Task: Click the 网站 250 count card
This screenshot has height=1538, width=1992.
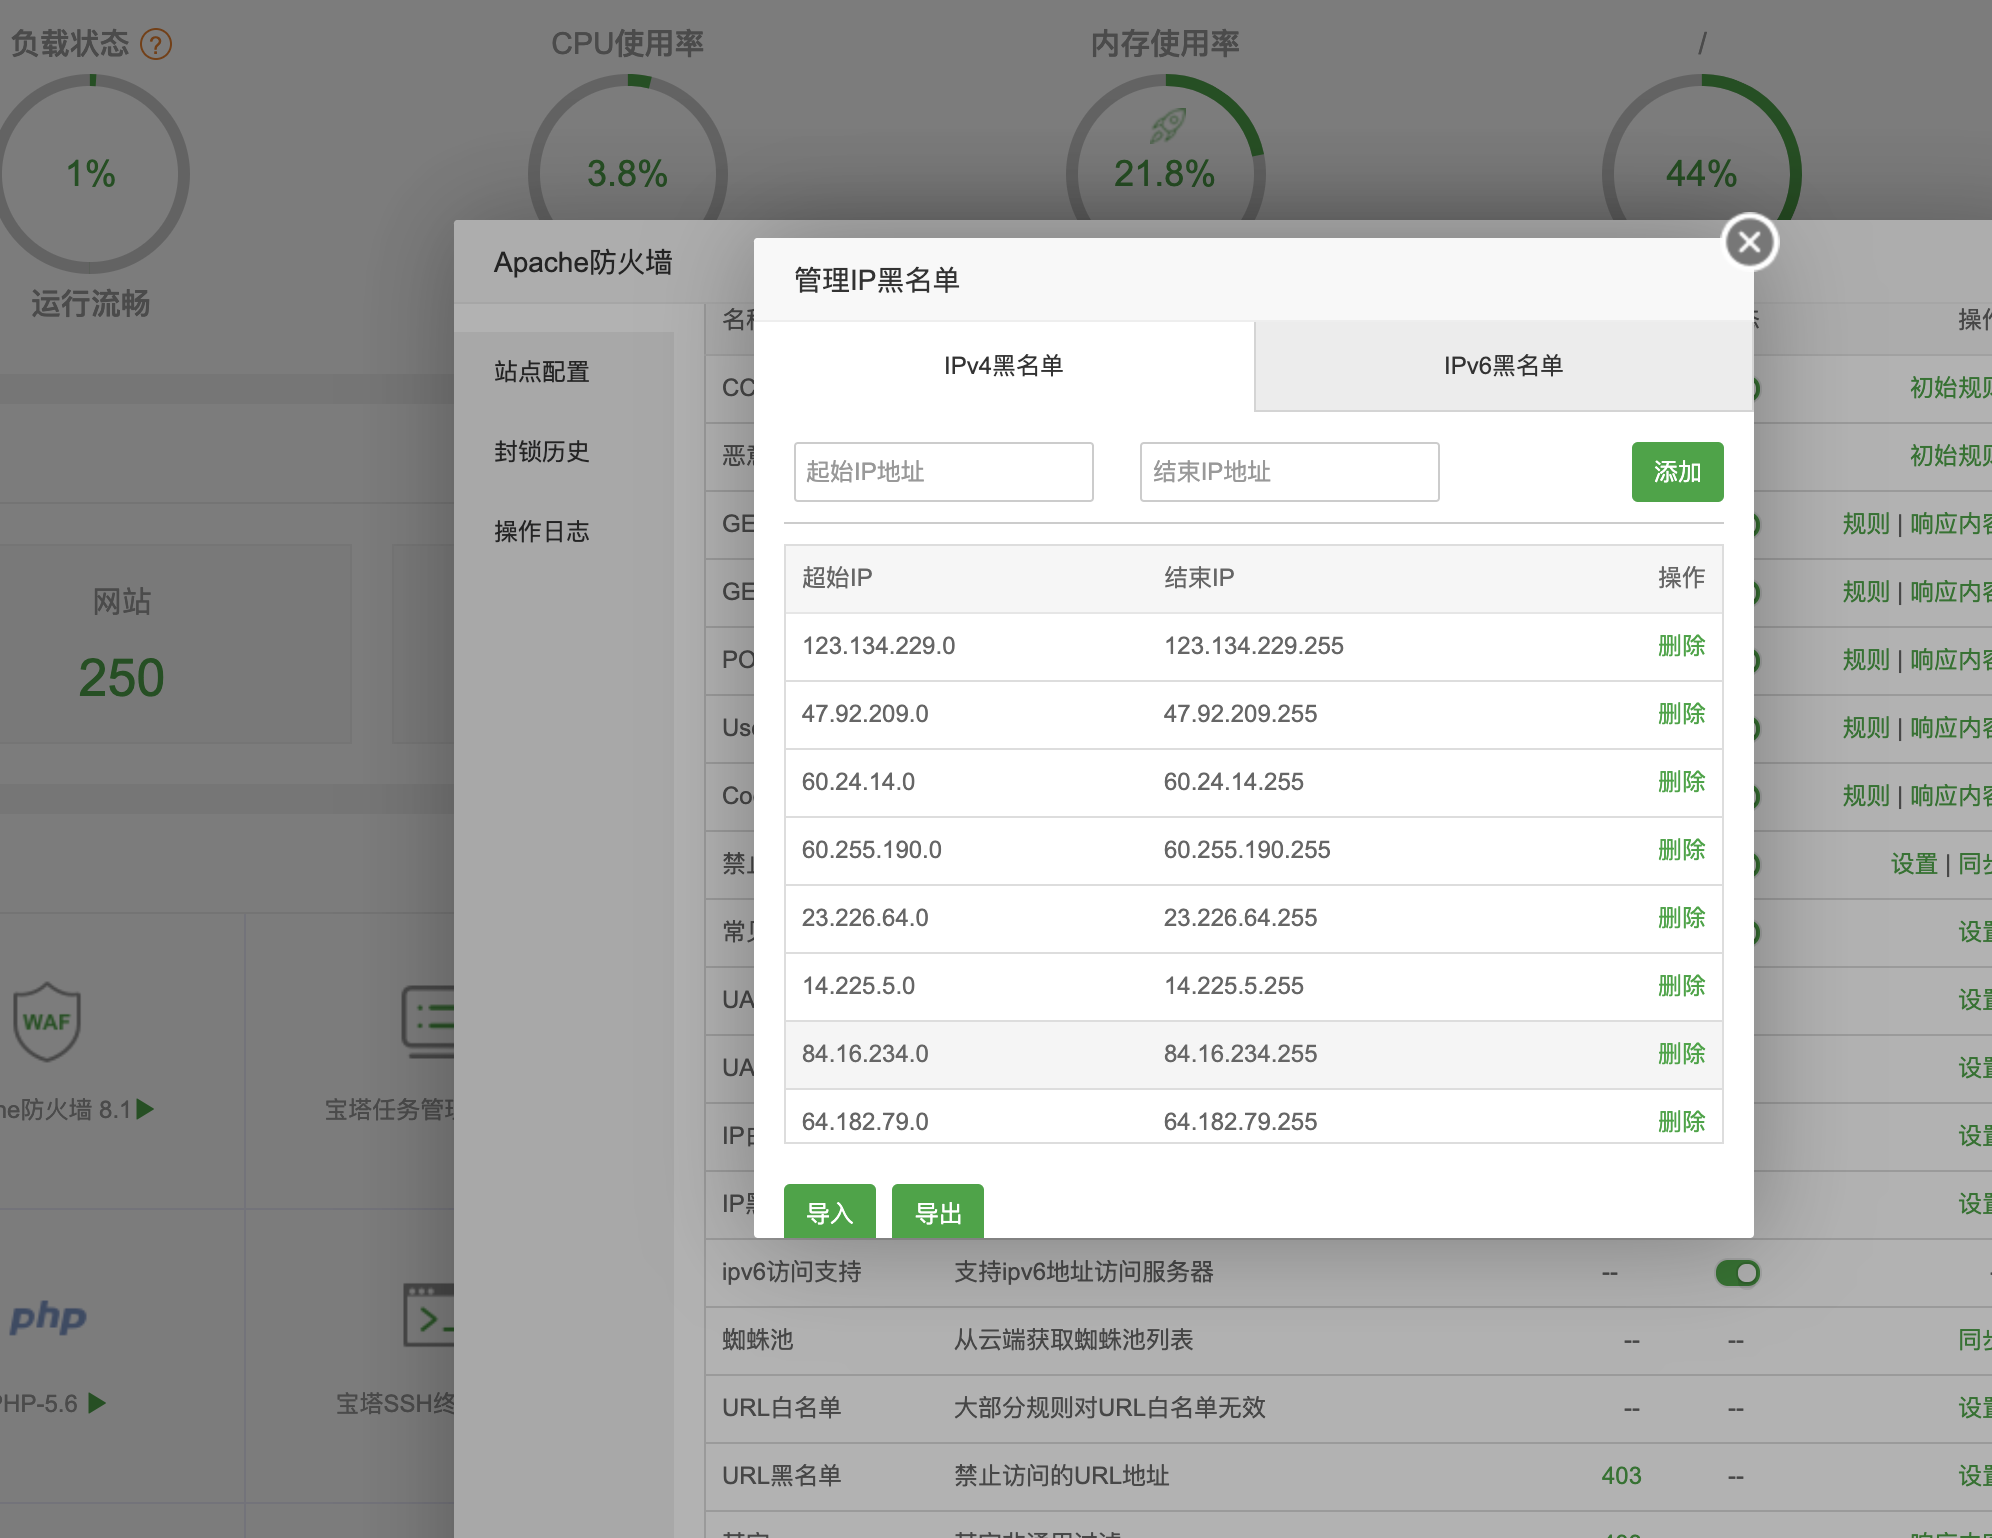Action: (x=174, y=644)
